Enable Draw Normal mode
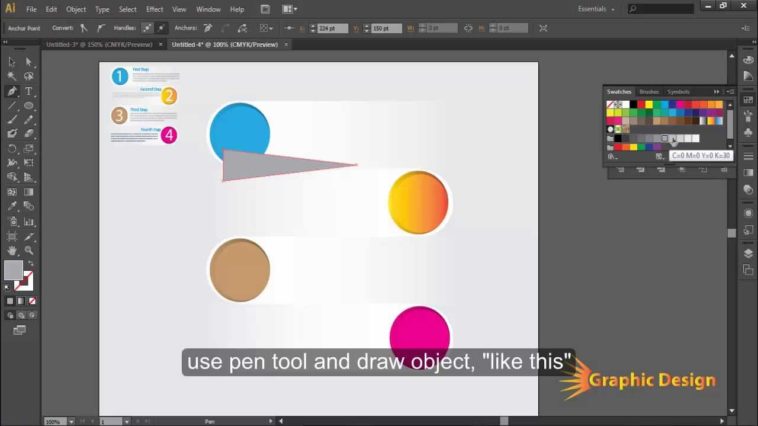Screen dimensions: 758x426 (x=10, y=315)
